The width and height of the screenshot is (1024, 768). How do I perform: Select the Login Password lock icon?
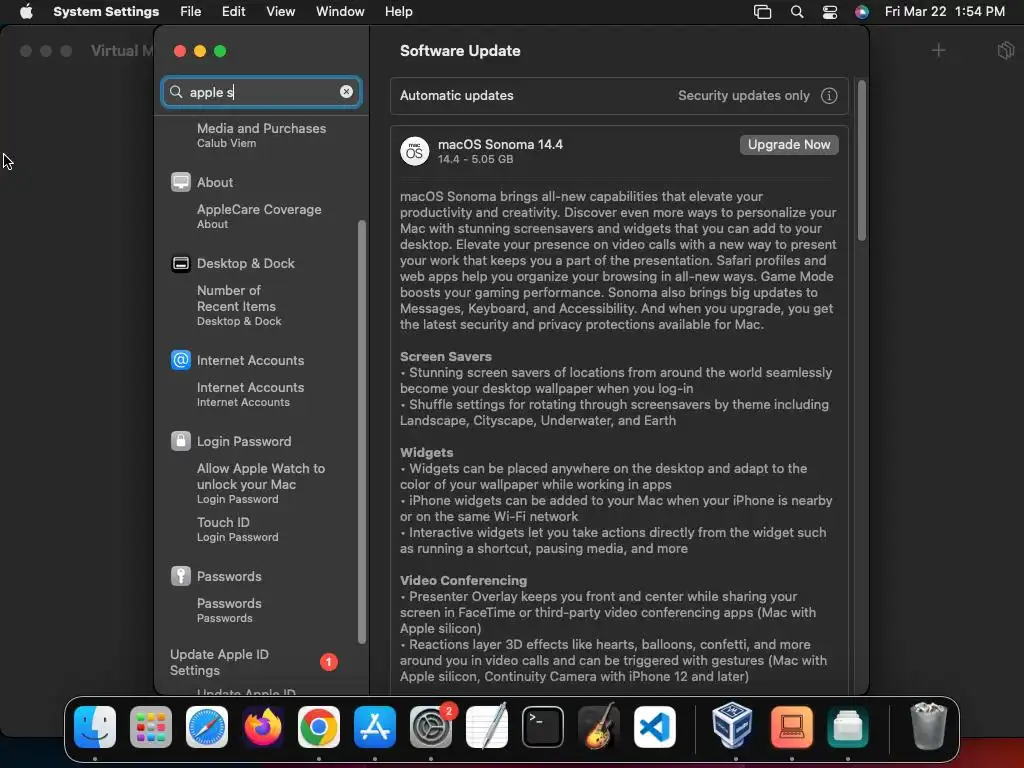[181, 441]
